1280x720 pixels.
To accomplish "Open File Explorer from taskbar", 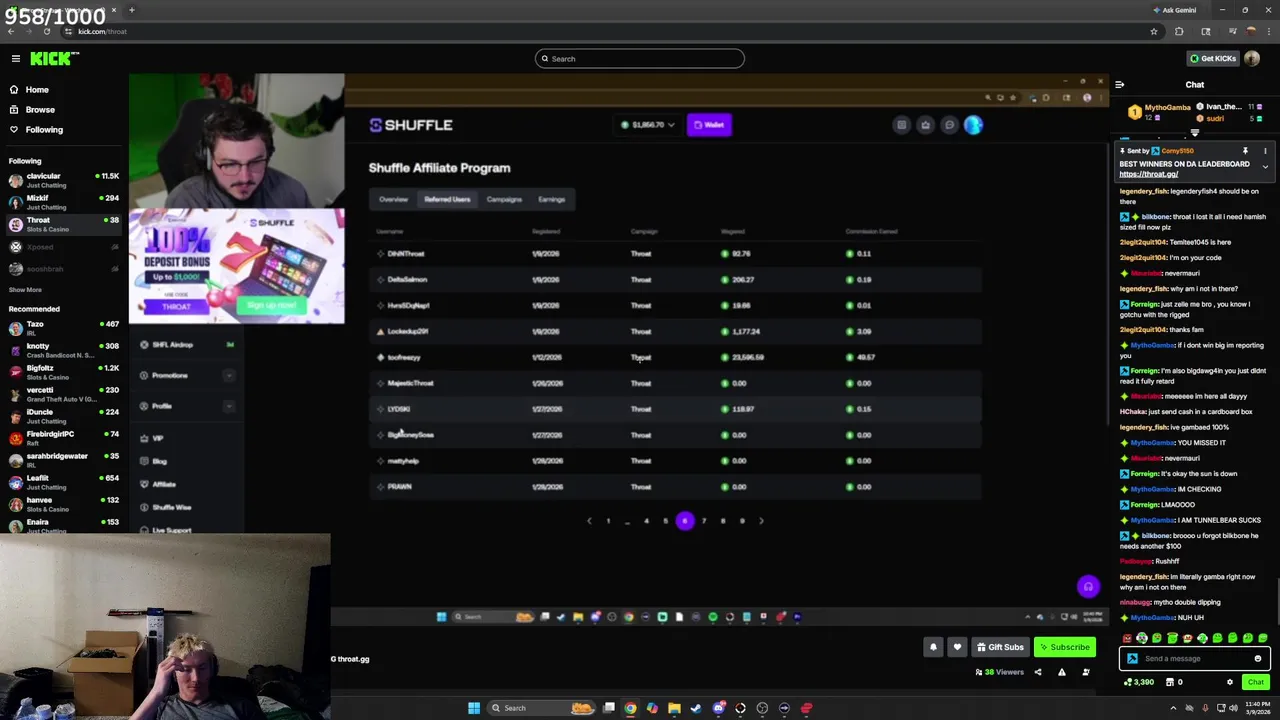I will [674, 708].
